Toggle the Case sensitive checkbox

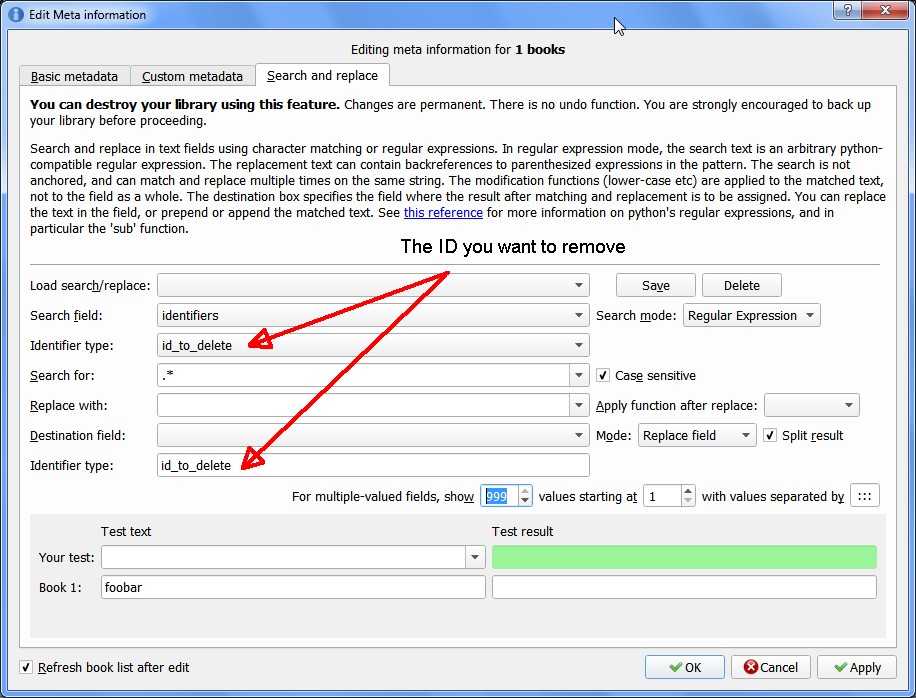(x=603, y=375)
